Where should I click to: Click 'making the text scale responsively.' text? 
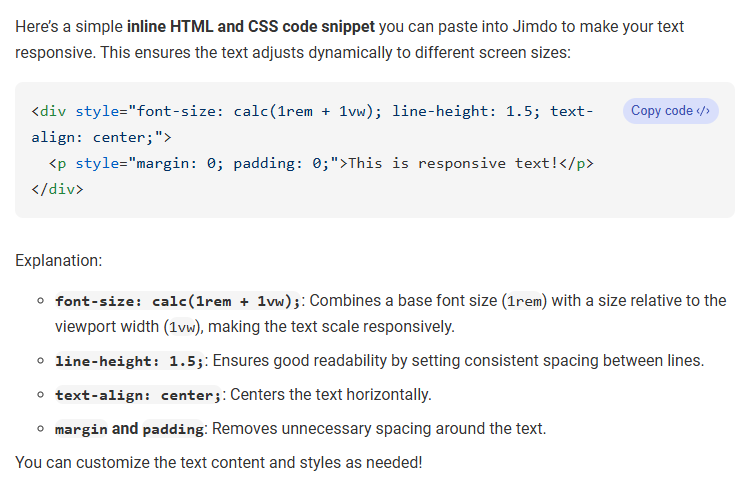[x=331, y=327]
